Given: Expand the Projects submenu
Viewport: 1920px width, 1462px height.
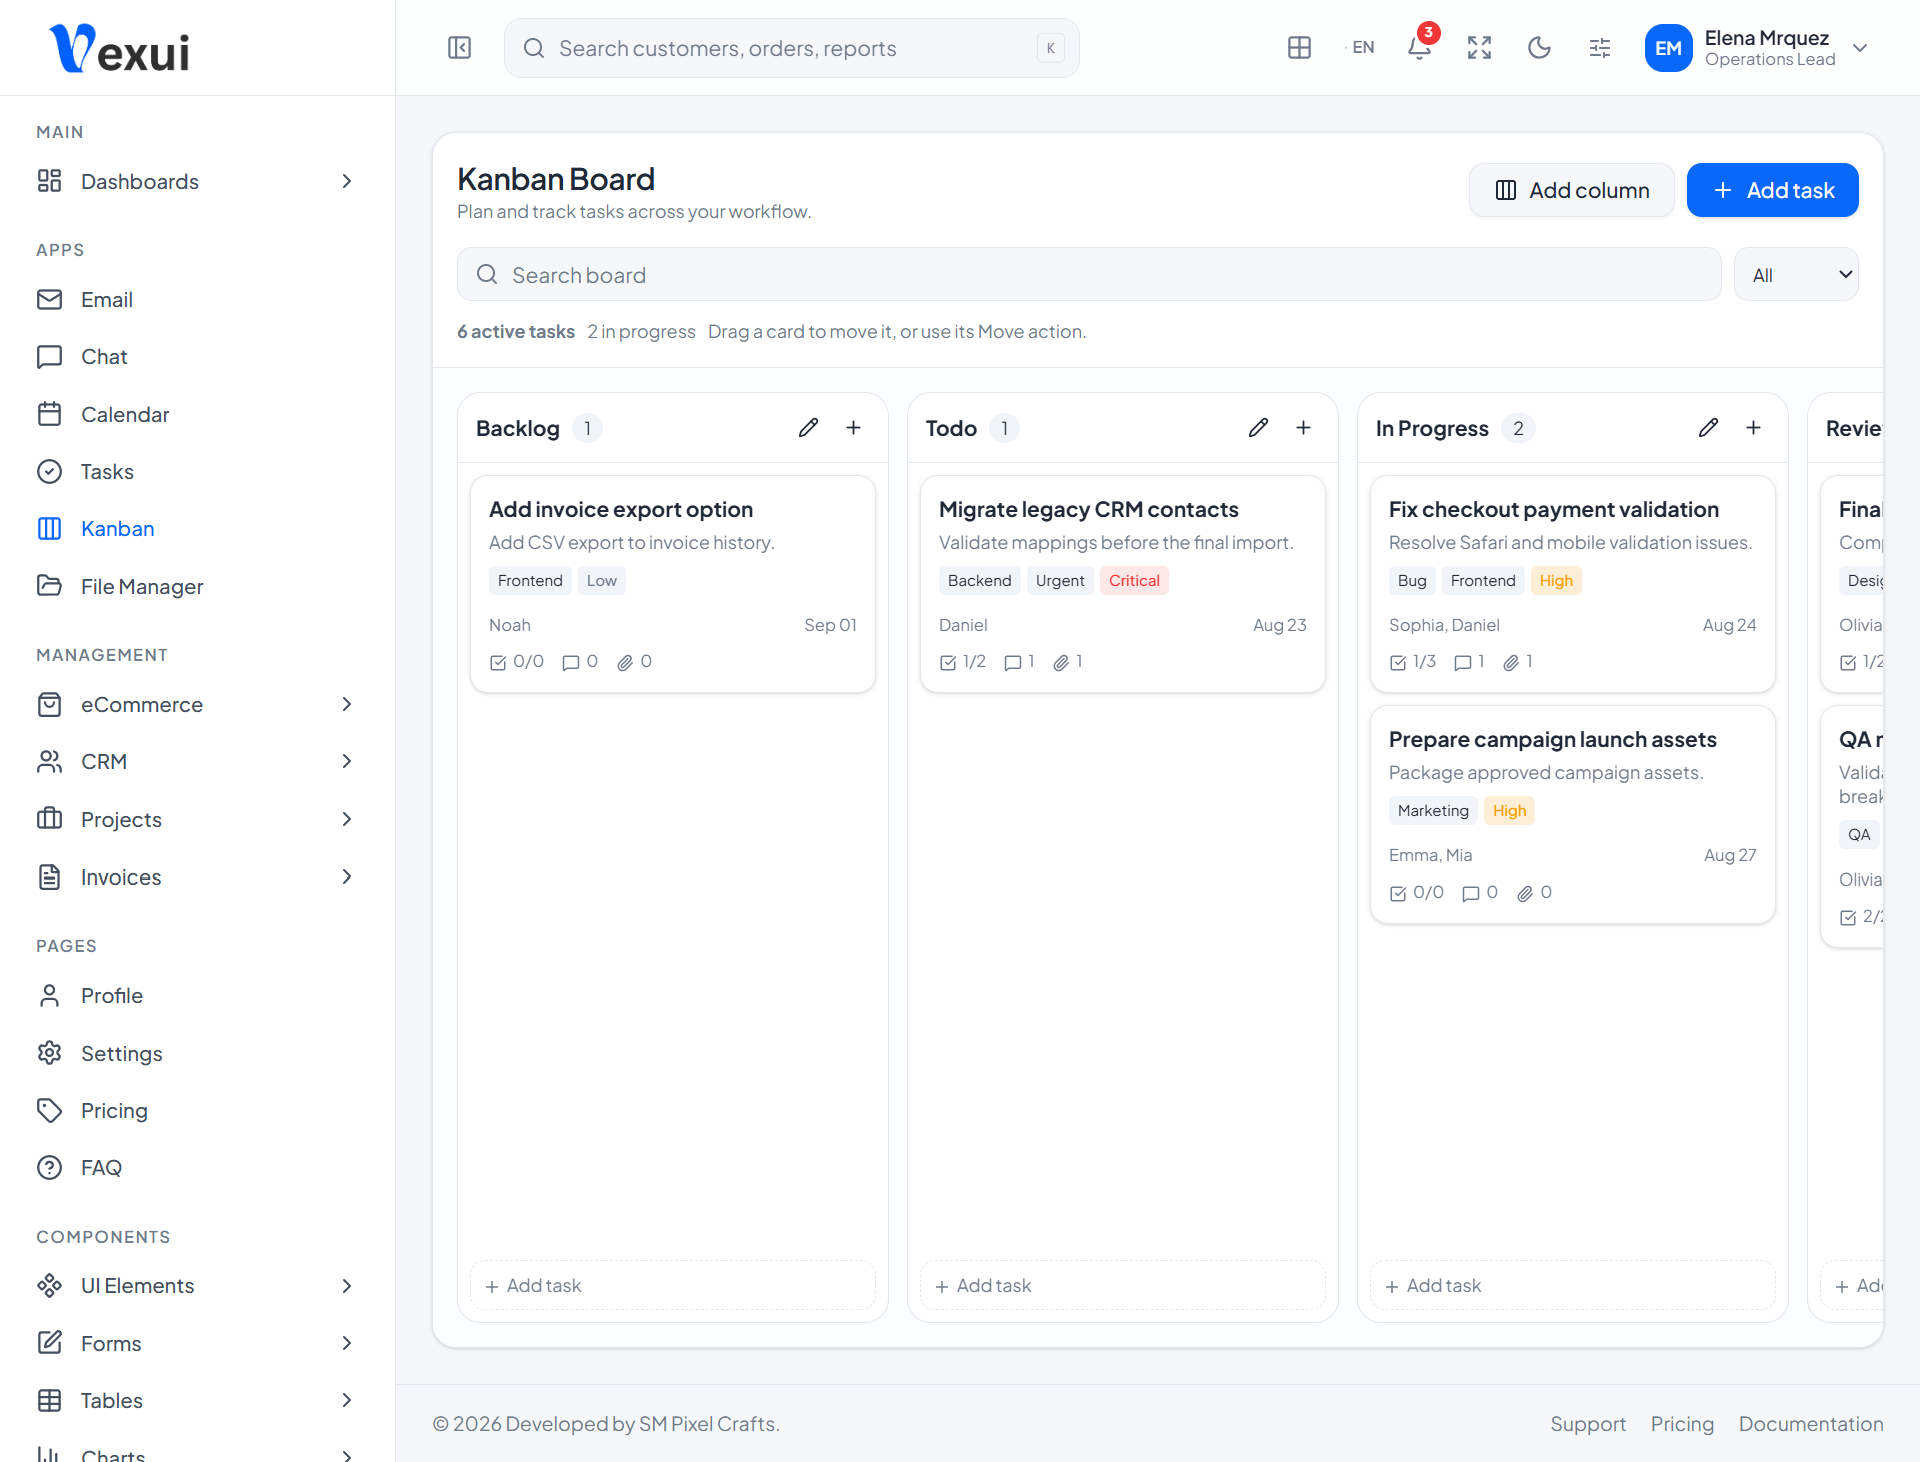Looking at the screenshot, I should click(197, 819).
